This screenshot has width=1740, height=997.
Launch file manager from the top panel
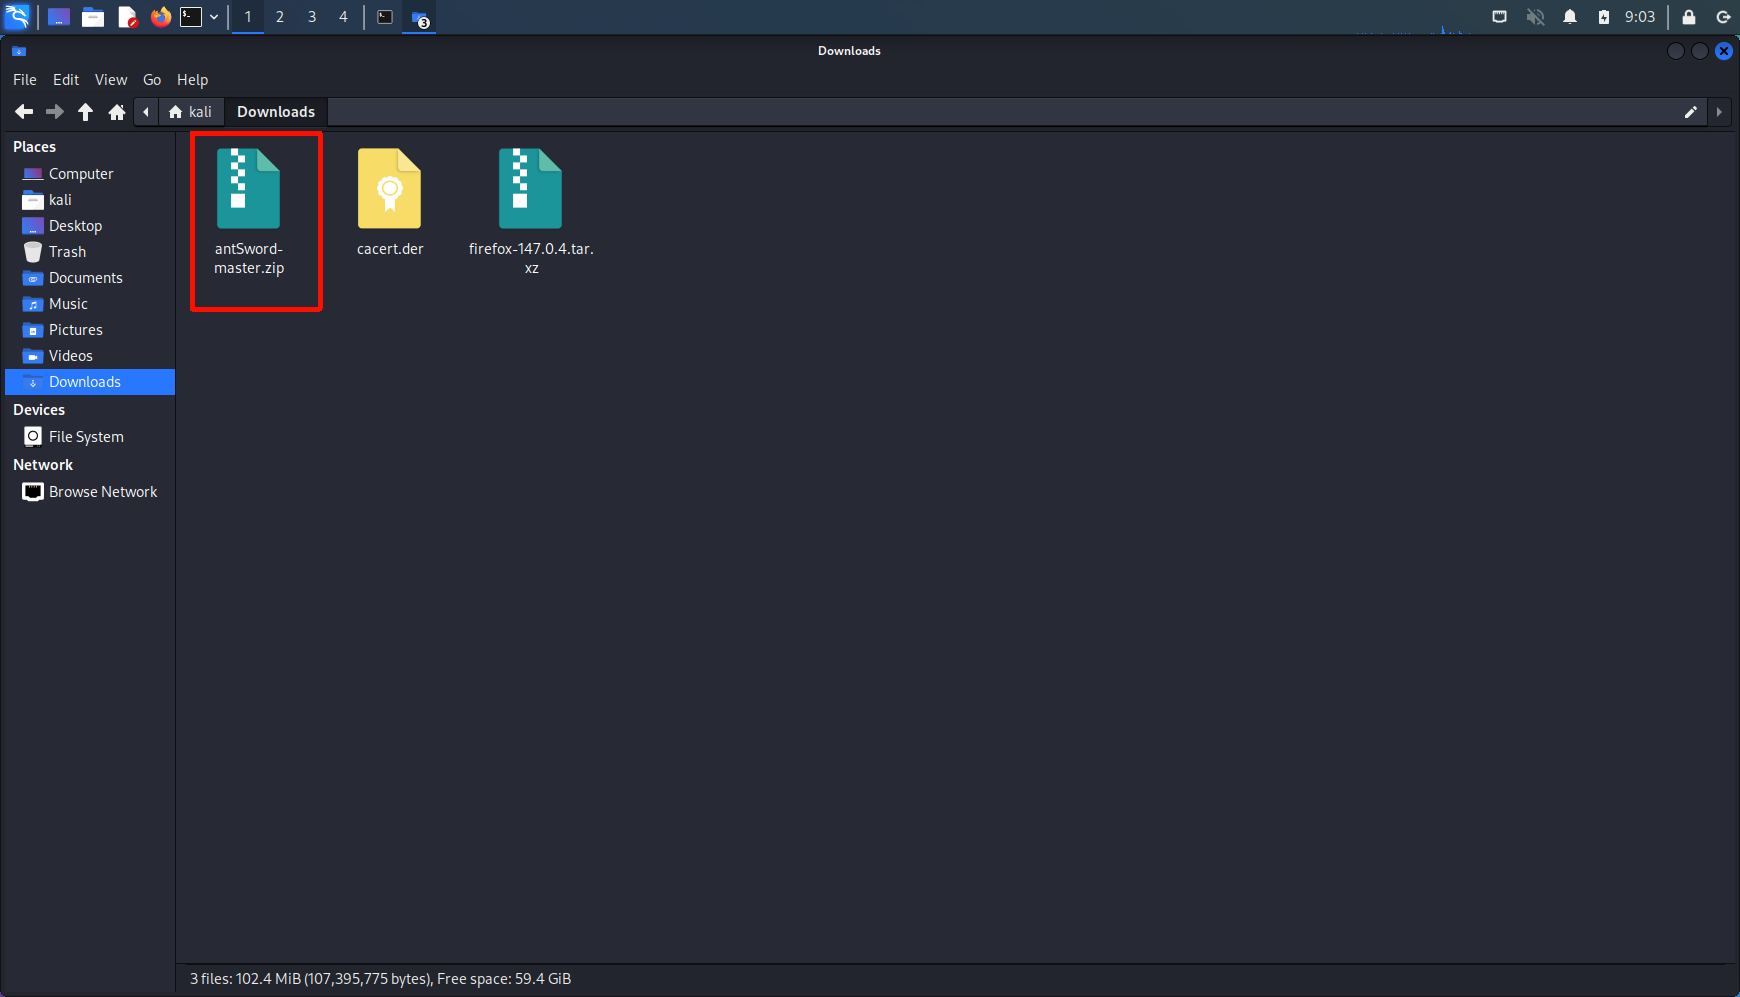[x=93, y=17]
